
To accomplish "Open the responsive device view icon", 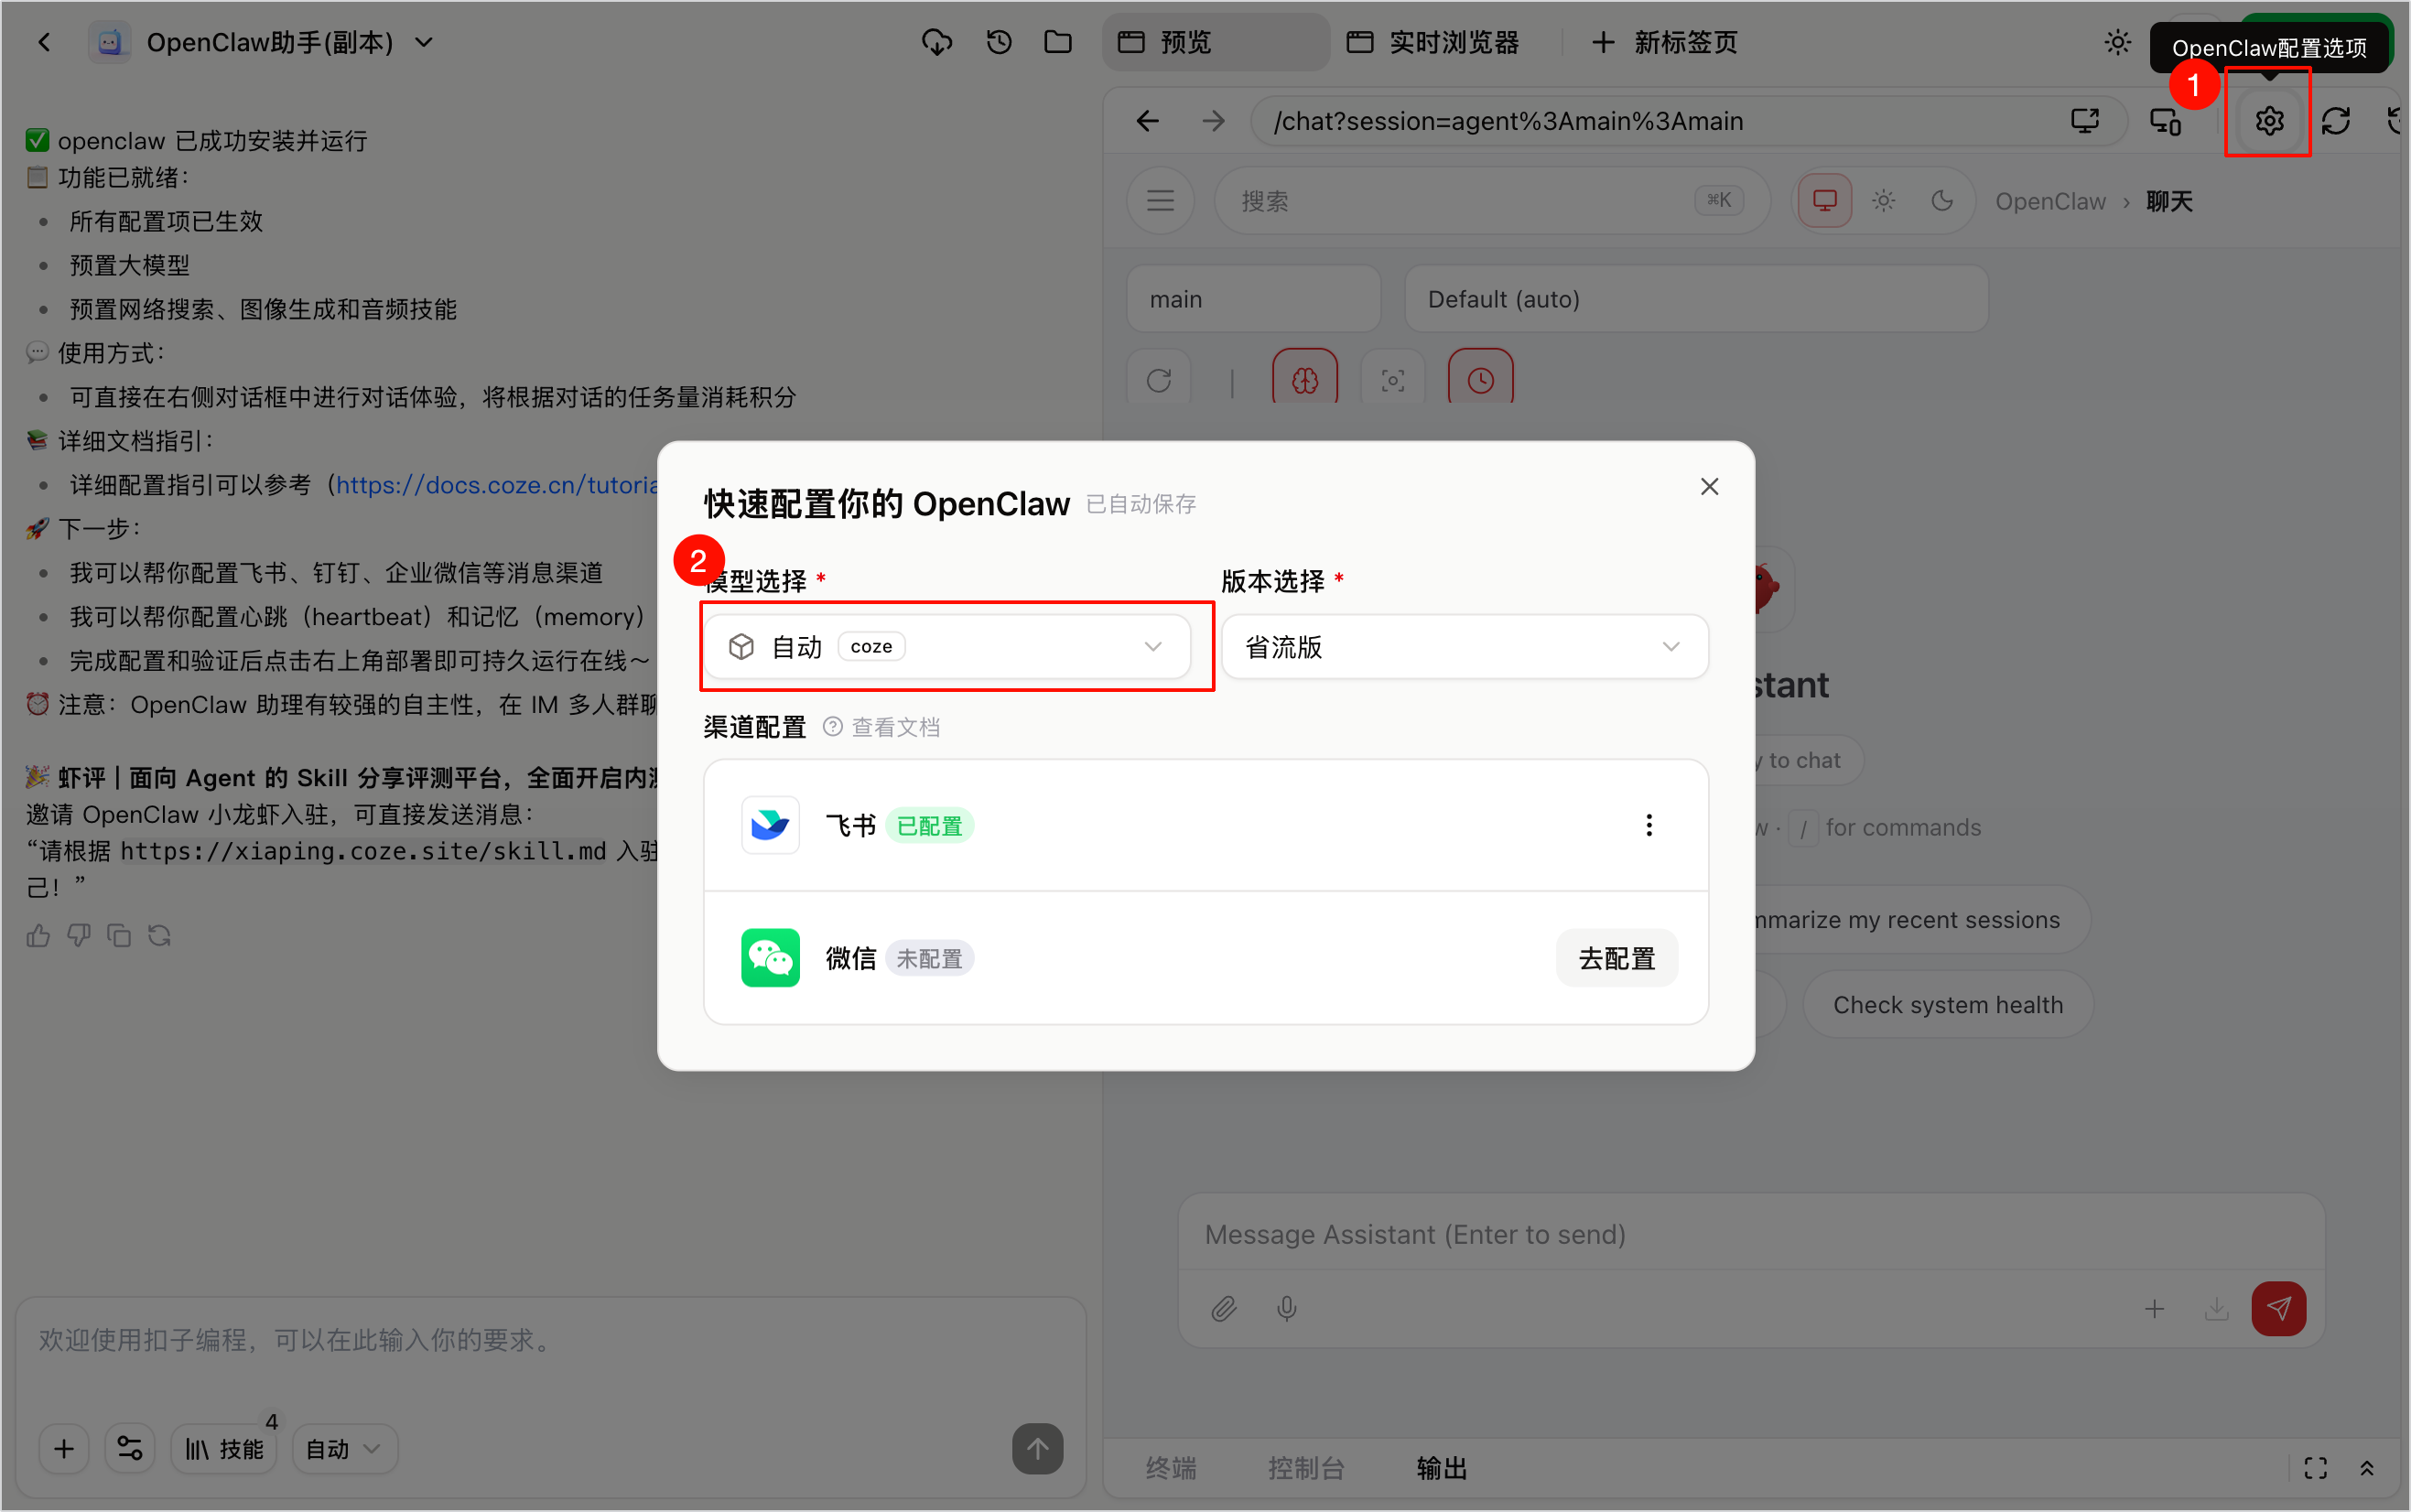I will 2165,121.
